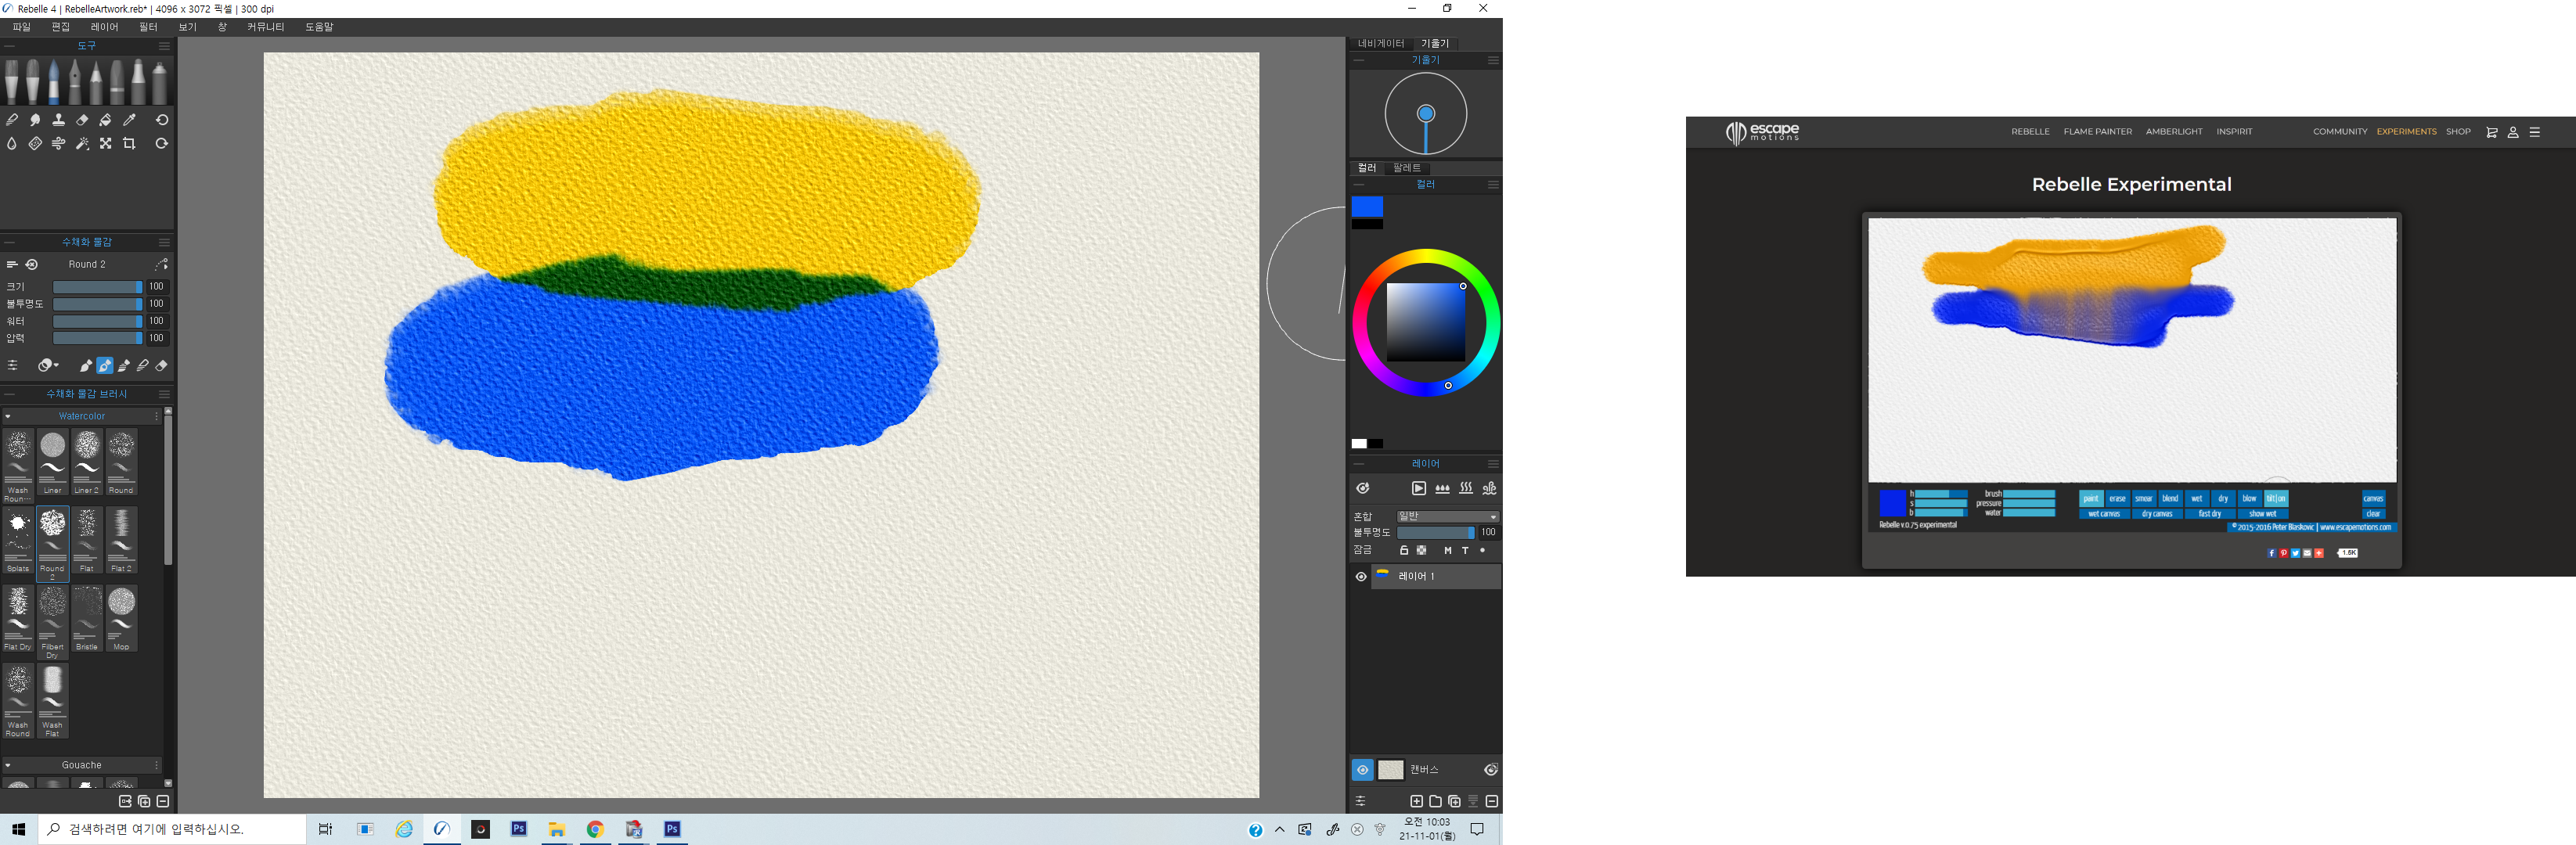The width and height of the screenshot is (2576, 845).
Task: Click the Fill bucket tool
Action: pyautogui.click(x=105, y=120)
